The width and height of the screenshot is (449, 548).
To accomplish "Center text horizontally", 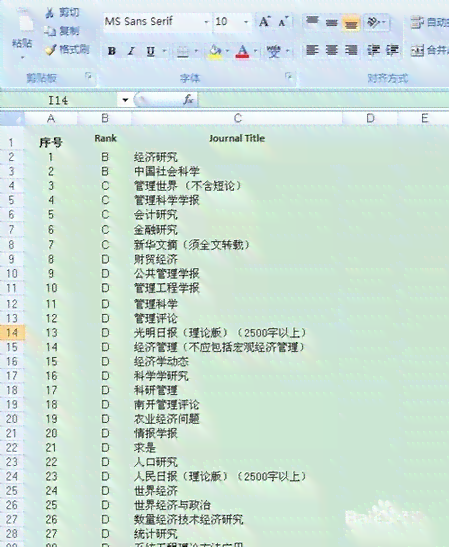I will point(332,50).
